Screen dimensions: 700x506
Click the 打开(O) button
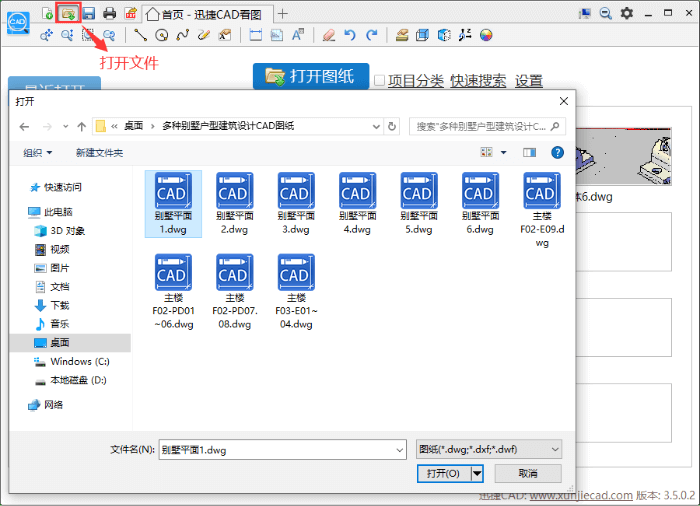coord(444,473)
